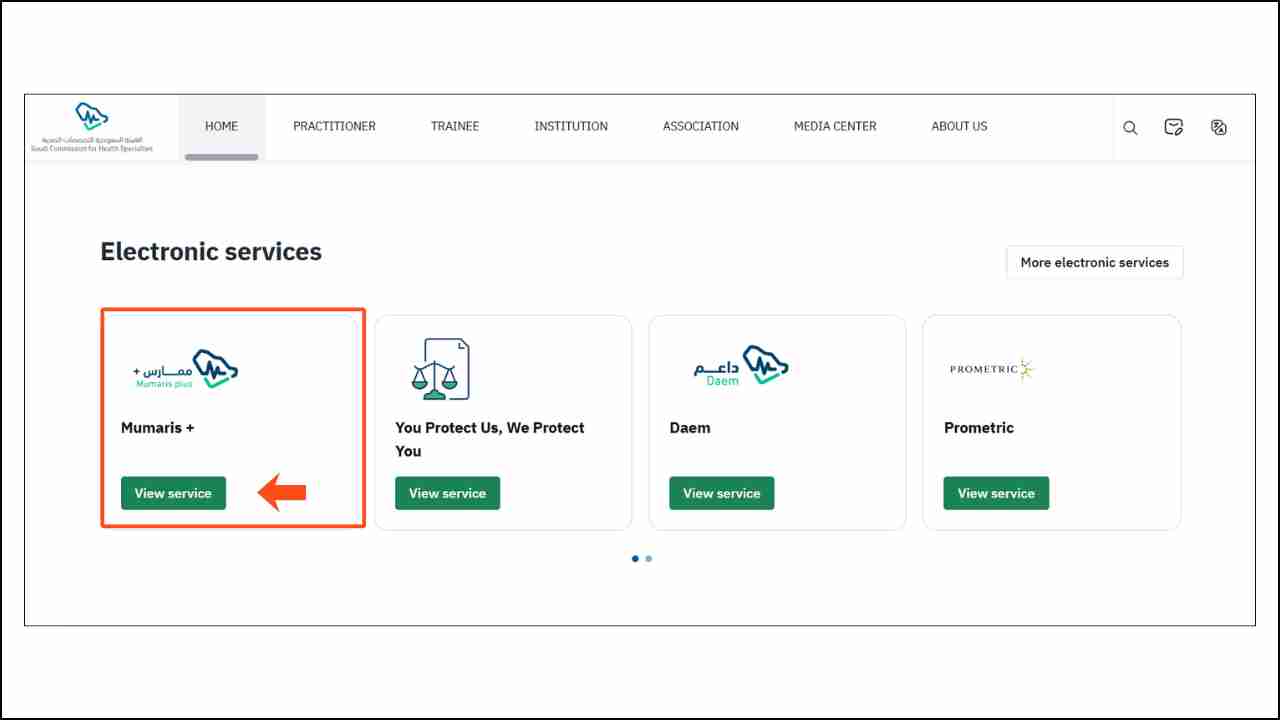Click the highlighted Mumaris Plus card

click(232, 418)
